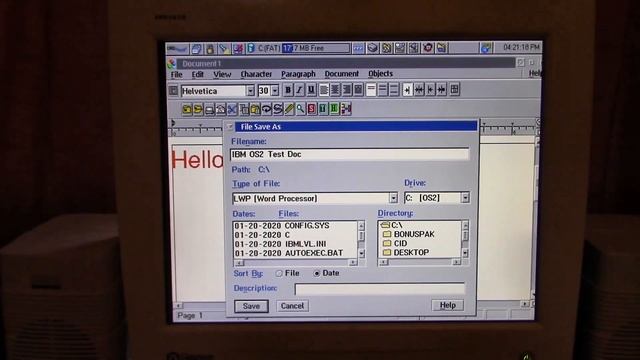Toggle Bold formatting
640x360 pixels.
(x=288, y=89)
